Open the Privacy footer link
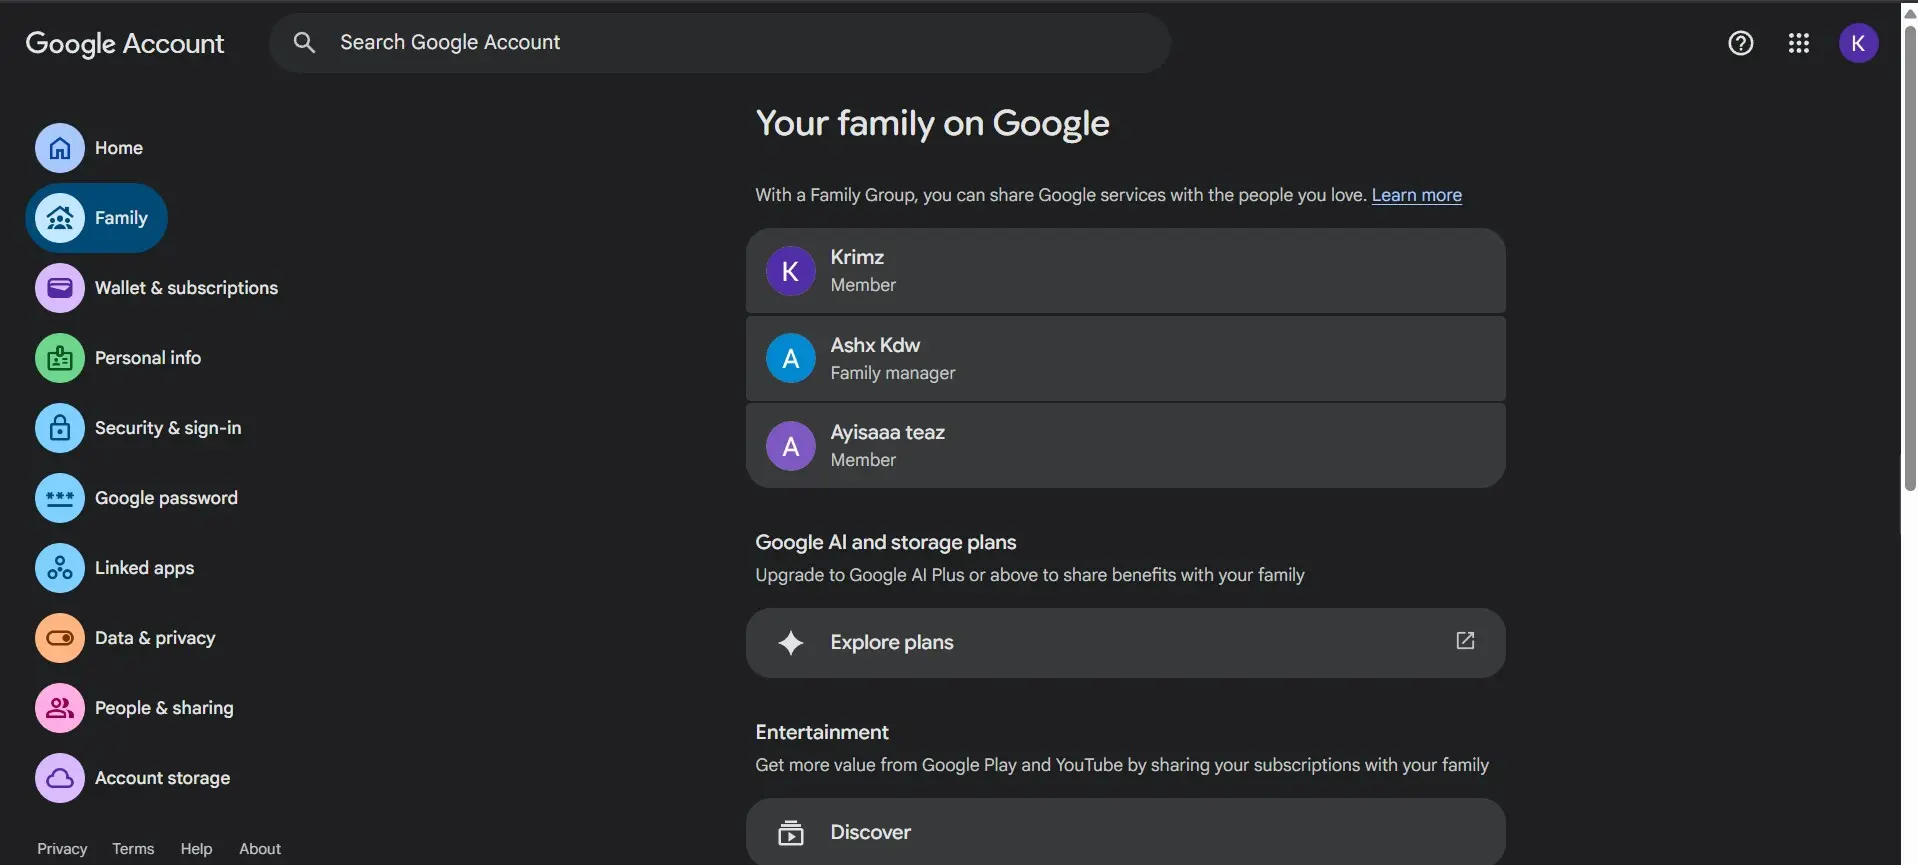The image size is (1918, 865). point(62,849)
